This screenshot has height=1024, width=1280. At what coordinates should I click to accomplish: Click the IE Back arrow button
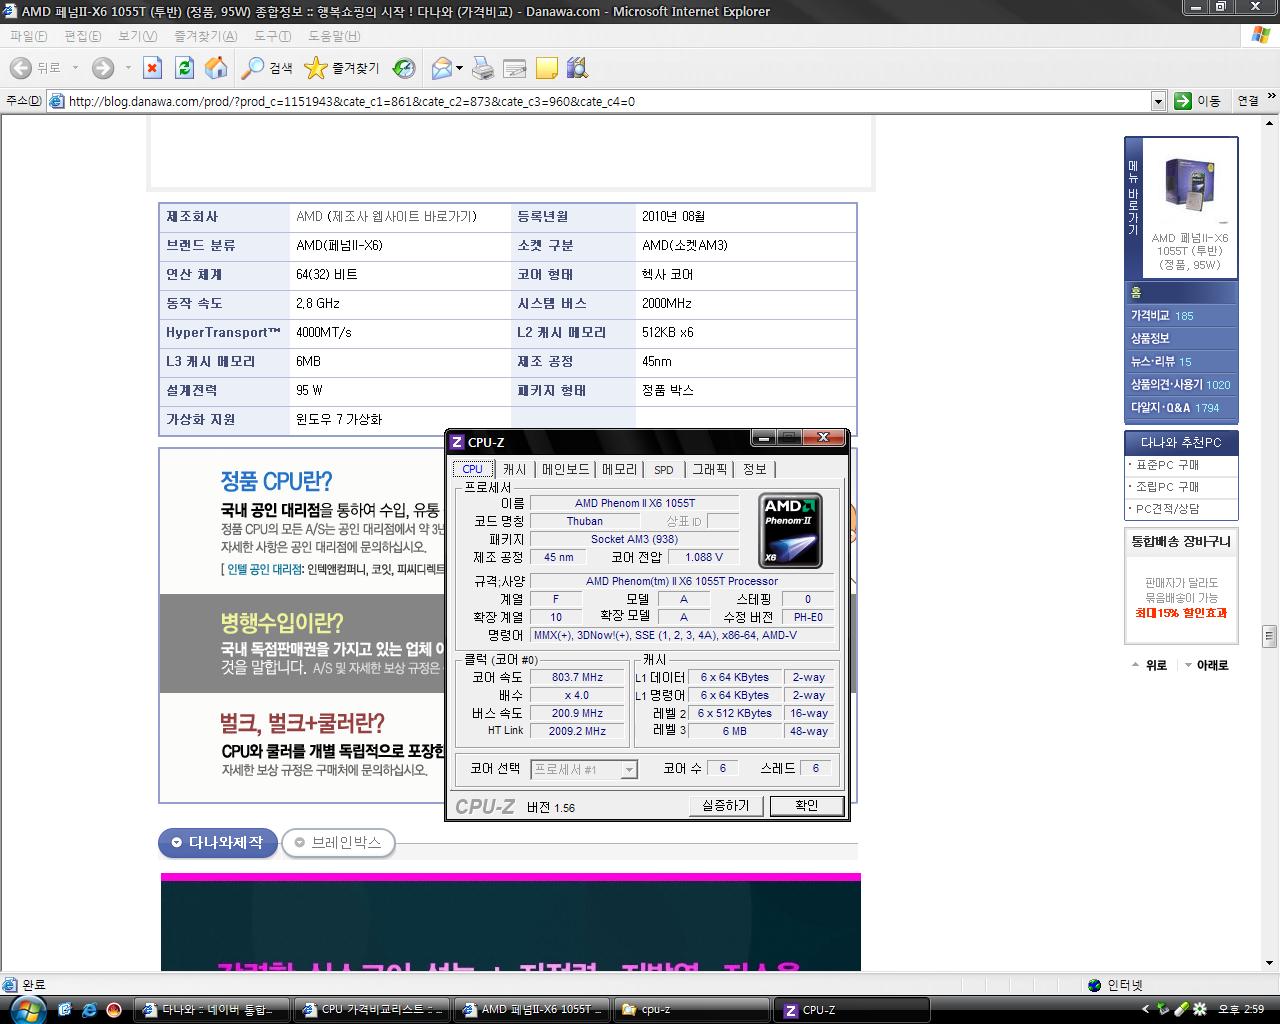coord(21,68)
